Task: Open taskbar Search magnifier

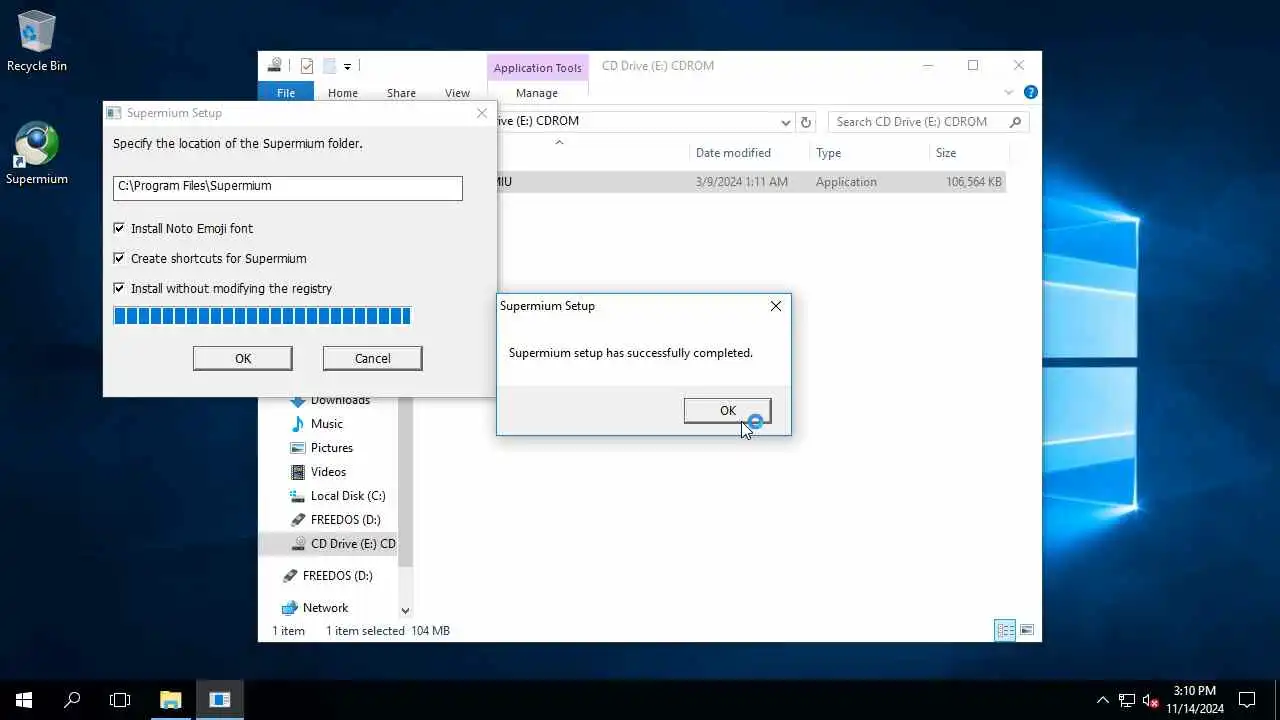Action: point(72,700)
